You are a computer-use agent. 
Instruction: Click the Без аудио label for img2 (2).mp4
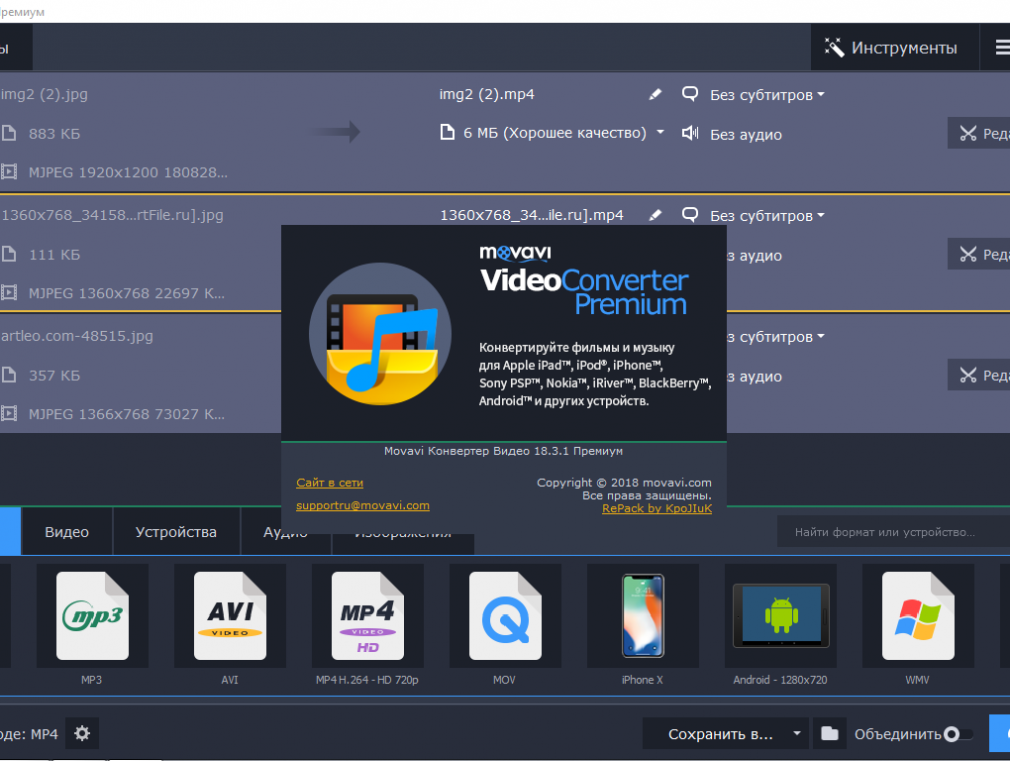point(746,135)
